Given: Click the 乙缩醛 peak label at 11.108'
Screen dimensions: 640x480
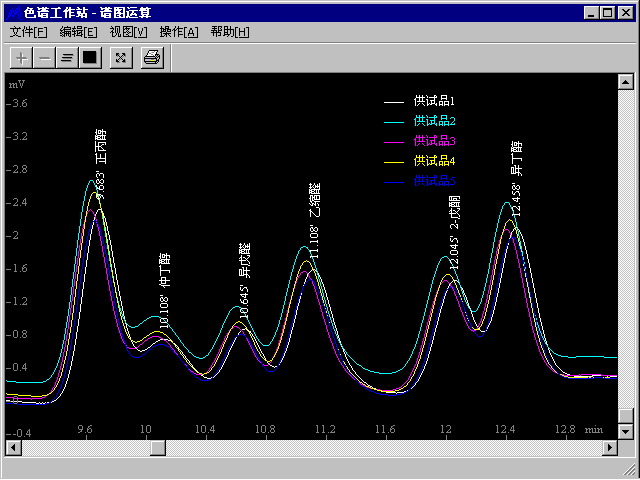Looking at the screenshot, I should [314, 221].
